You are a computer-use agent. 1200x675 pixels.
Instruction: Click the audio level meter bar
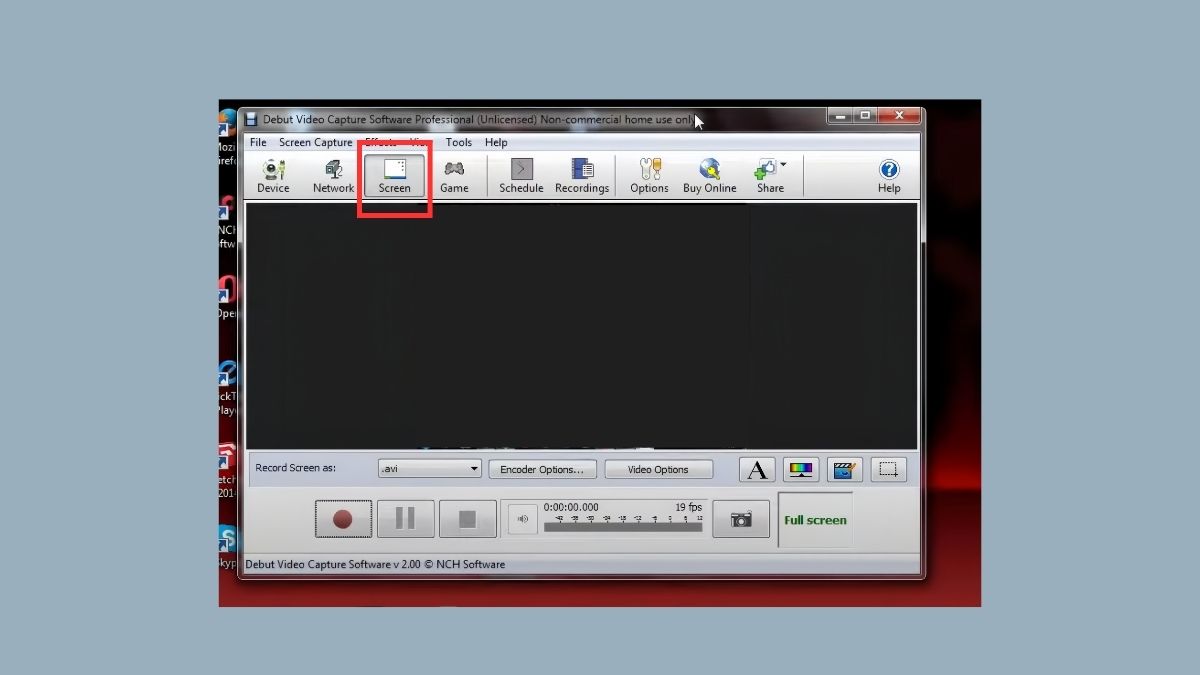pyautogui.click(x=623, y=527)
